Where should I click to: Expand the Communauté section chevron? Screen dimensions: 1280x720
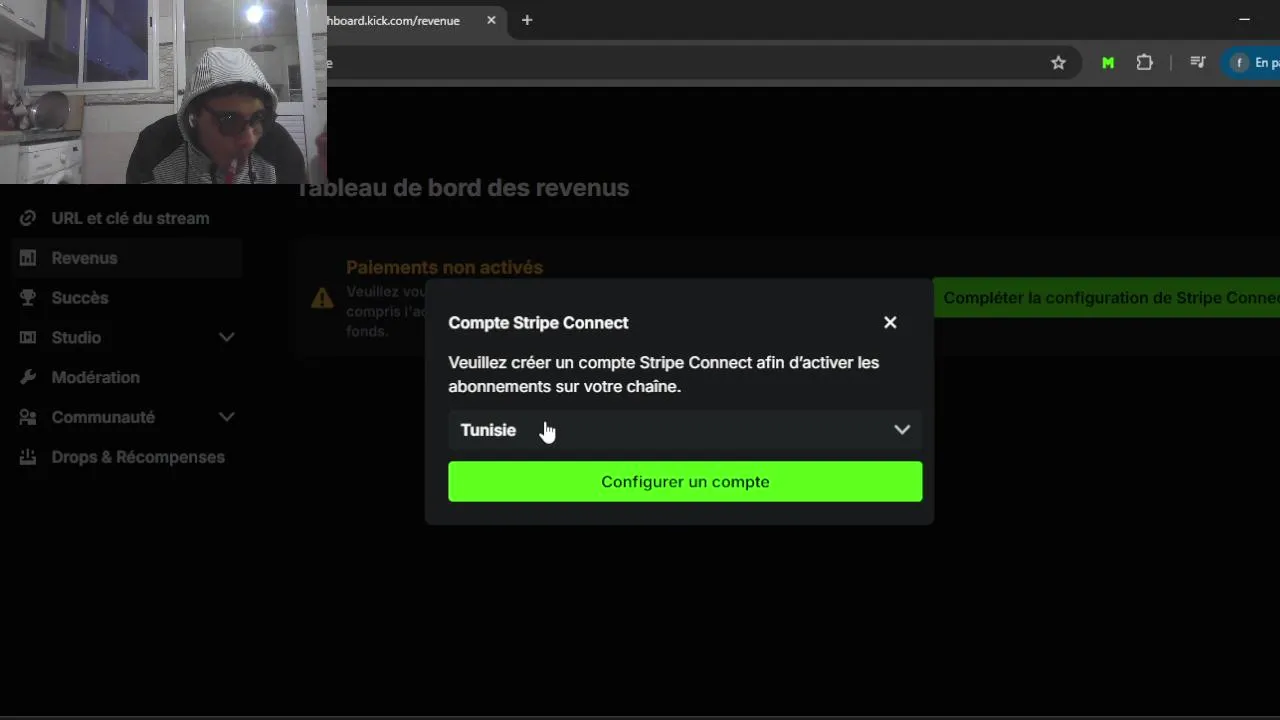click(227, 417)
